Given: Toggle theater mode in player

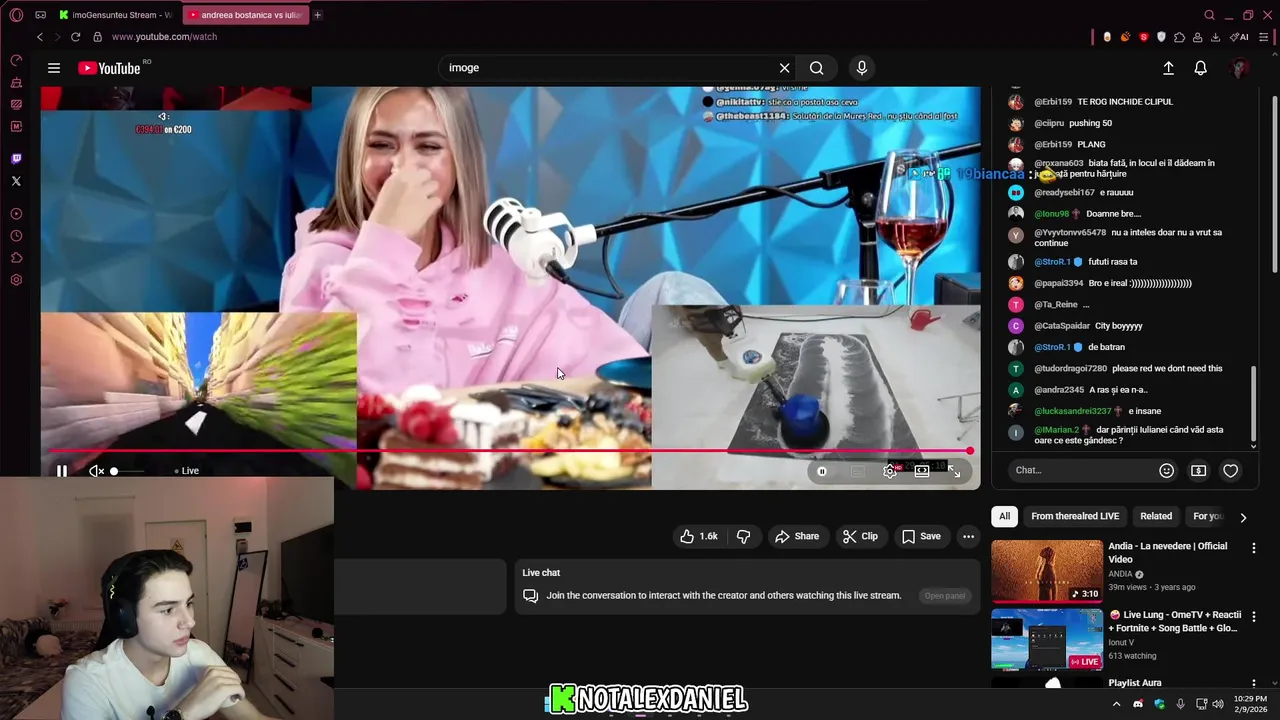Looking at the screenshot, I should click(x=922, y=471).
